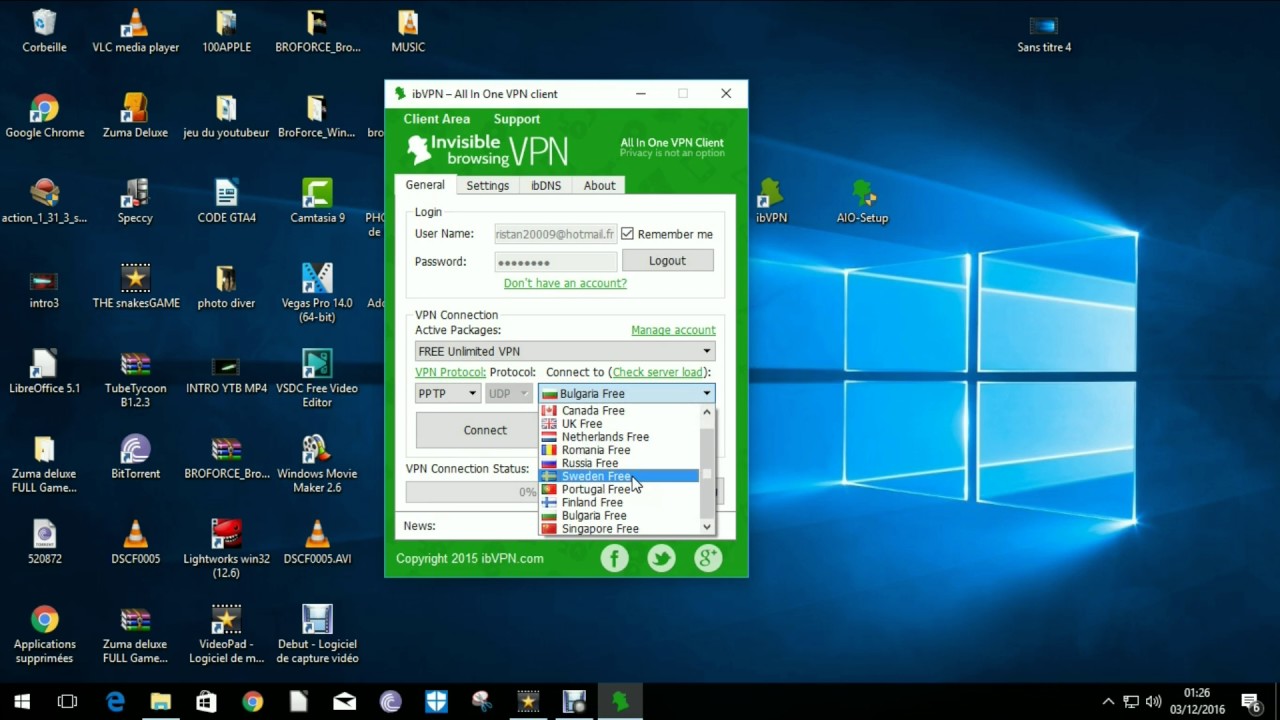1280x720 pixels.
Task: Select the VLC media player desktop icon
Action: tap(135, 31)
